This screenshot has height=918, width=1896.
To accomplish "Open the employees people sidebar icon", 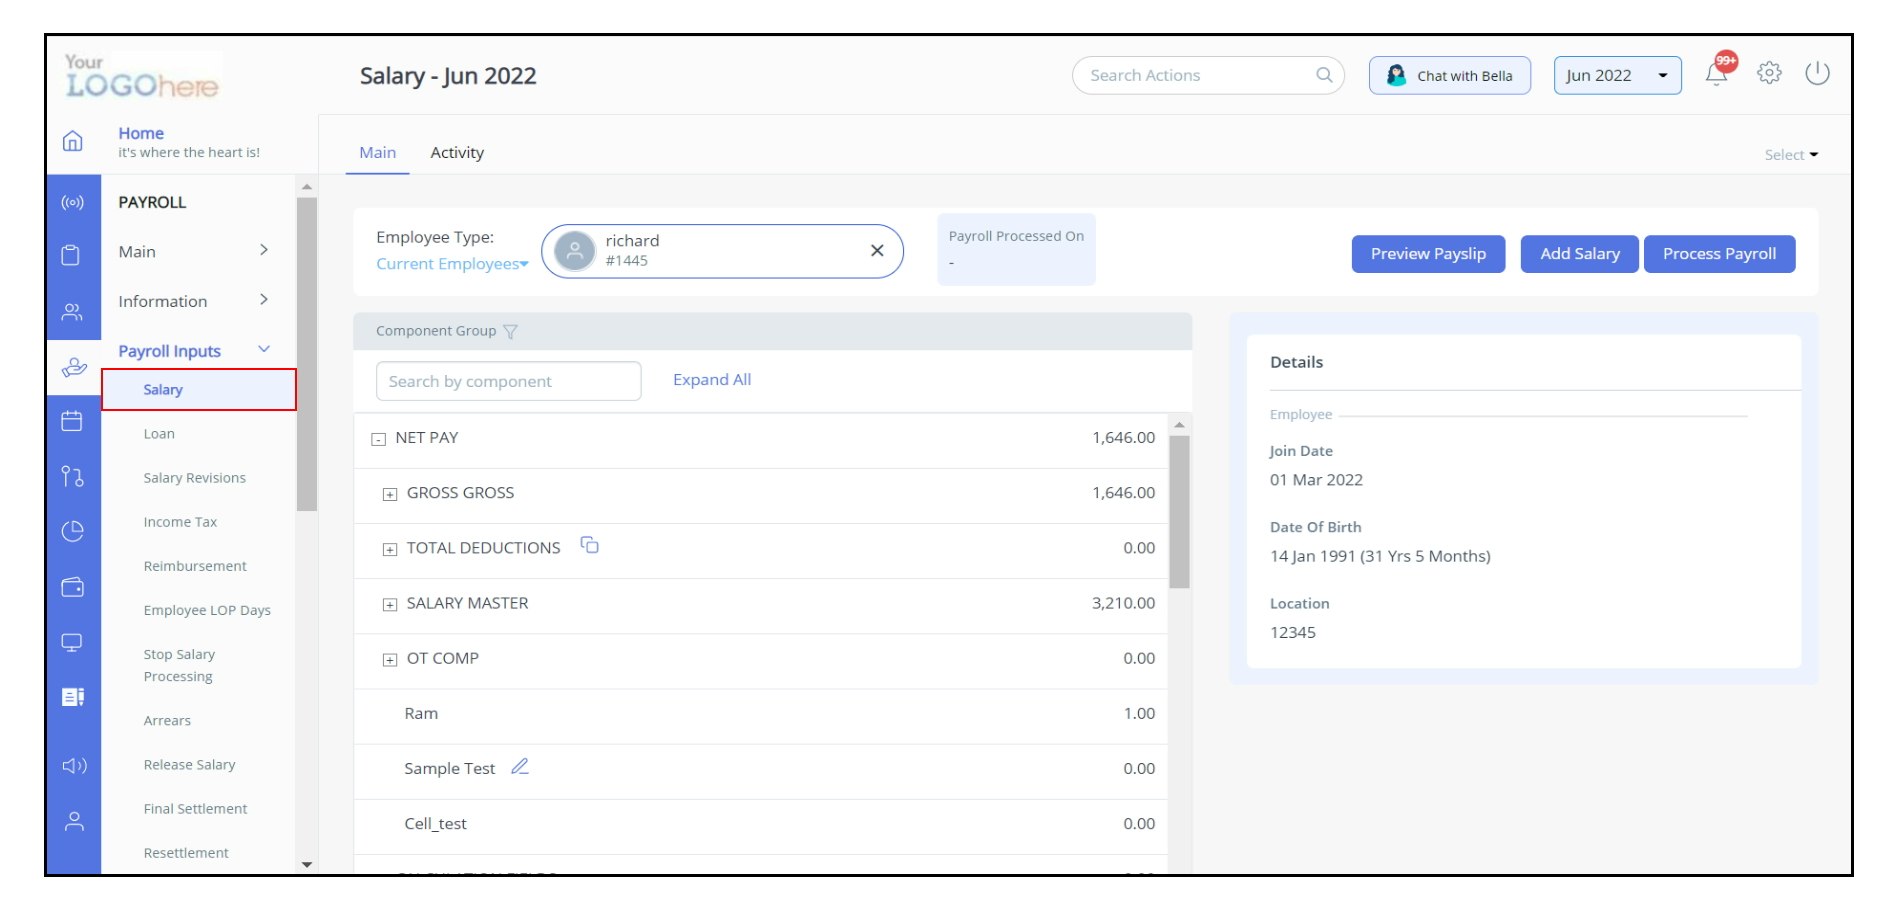I will coord(72,312).
